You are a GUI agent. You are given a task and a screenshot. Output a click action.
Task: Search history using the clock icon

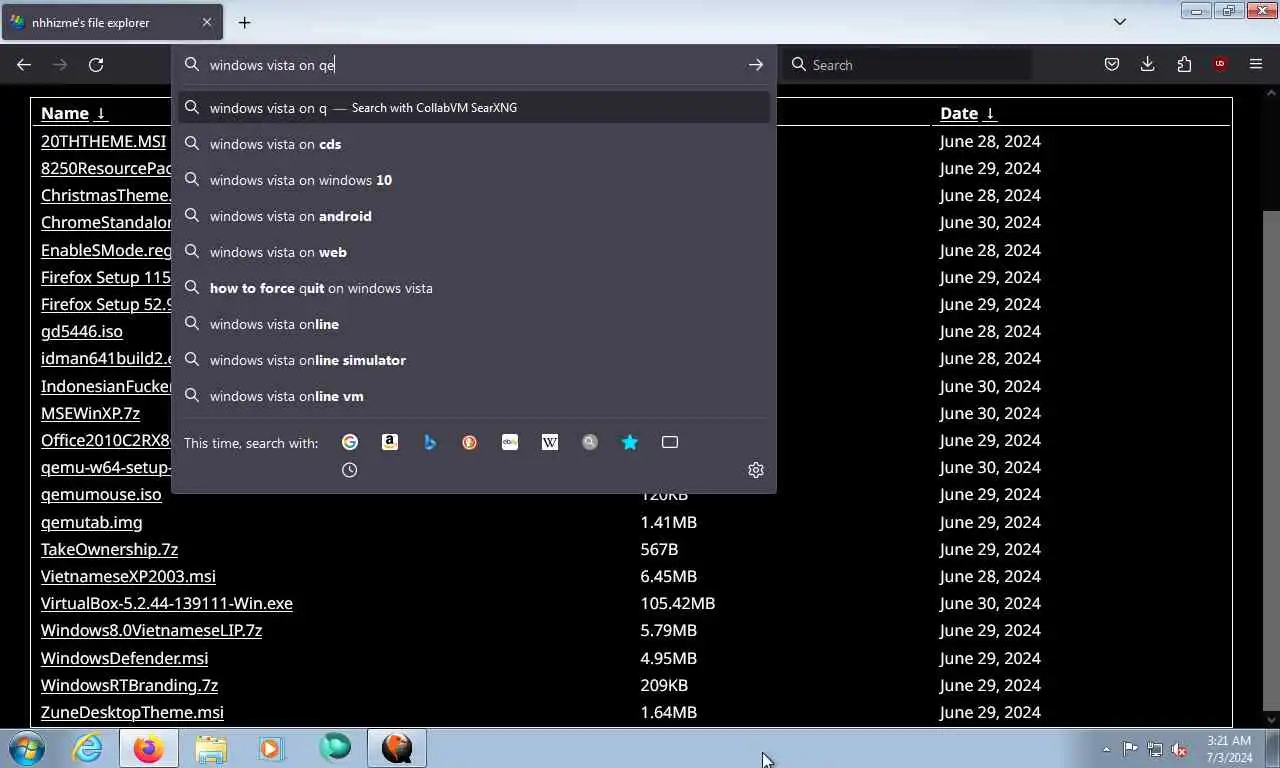coord(350,470)
